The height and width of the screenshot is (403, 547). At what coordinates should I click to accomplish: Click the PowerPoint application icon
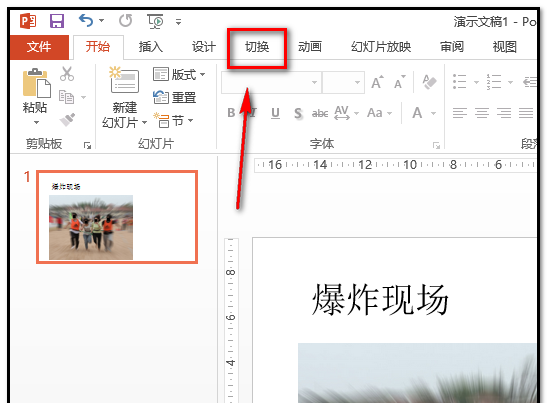pos(28,21)
